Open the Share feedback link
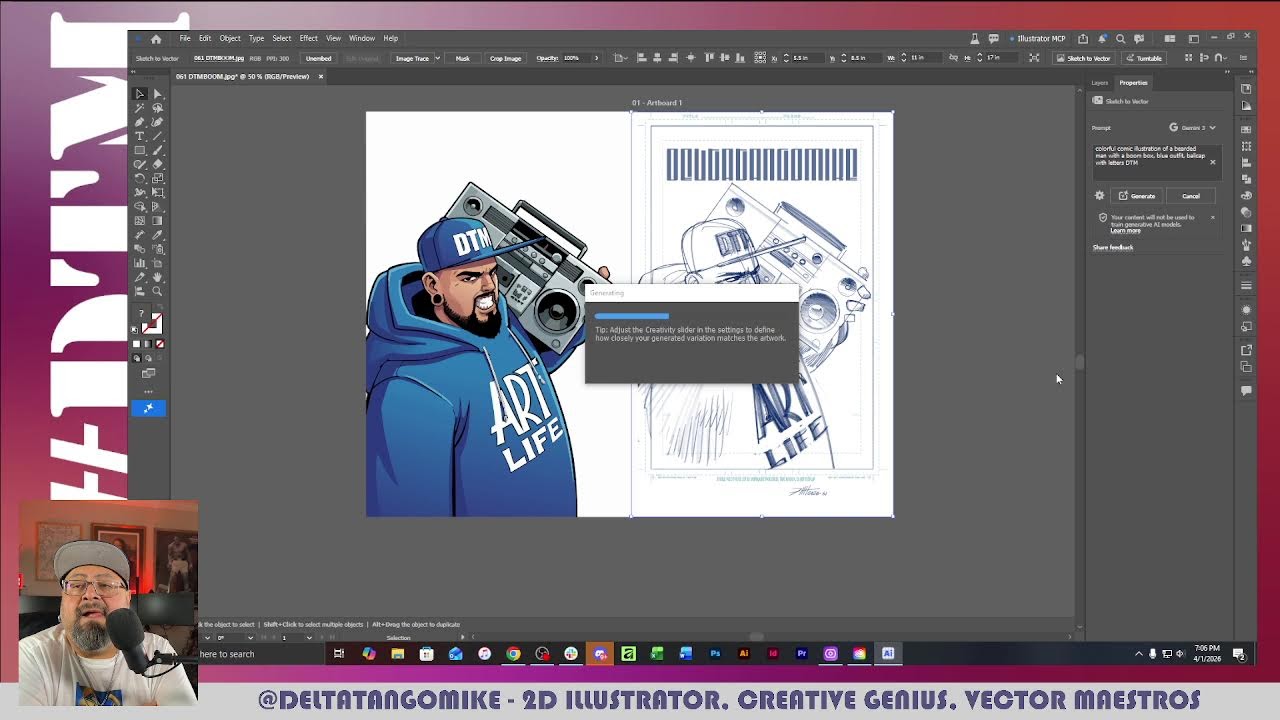This screenshot has height=720, width=1280. [1113, 247]
